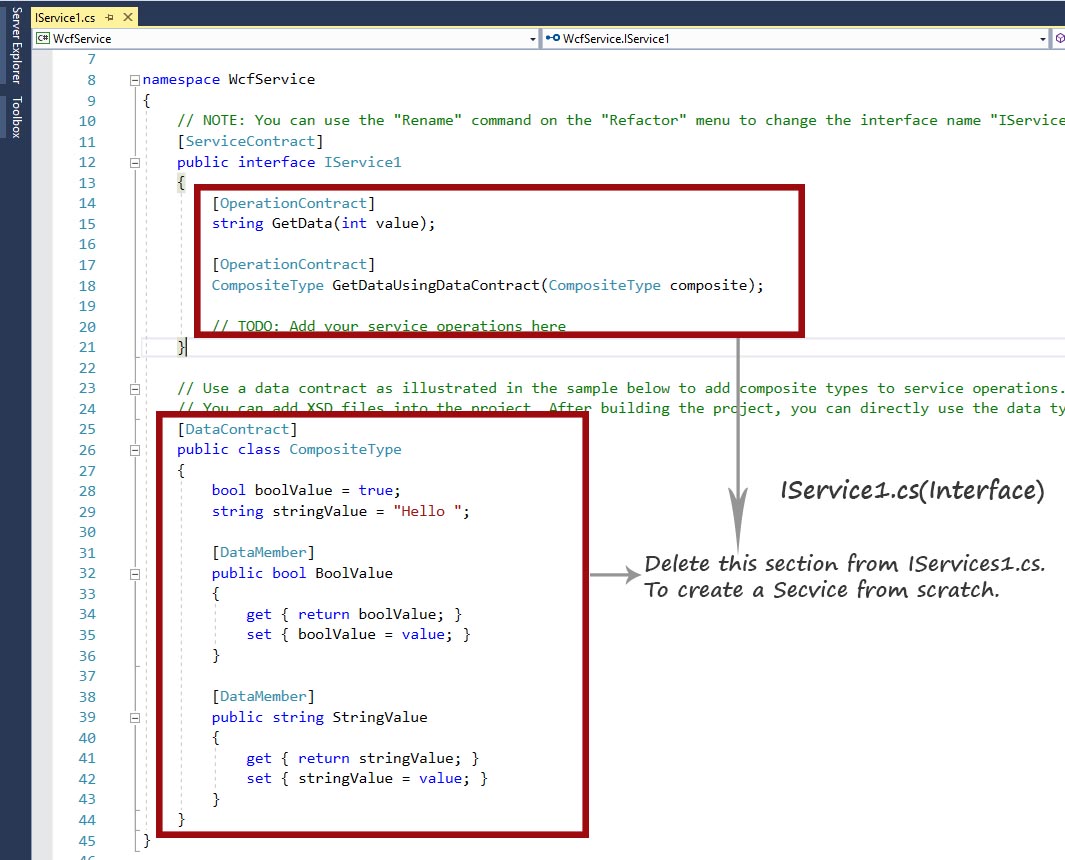
Task: Click the interface icon beside WcfService.IService1
Action: point(553,38)
